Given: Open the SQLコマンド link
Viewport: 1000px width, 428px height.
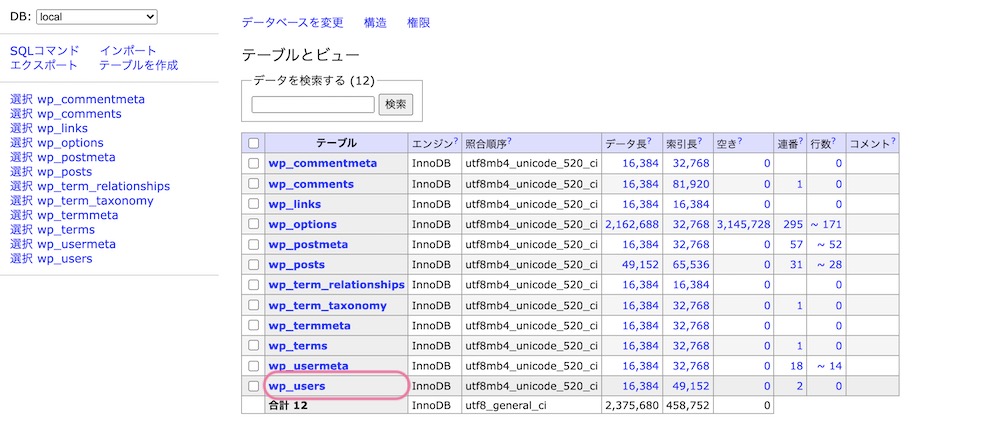Looking at the screenshot, I should pos(45,50).
